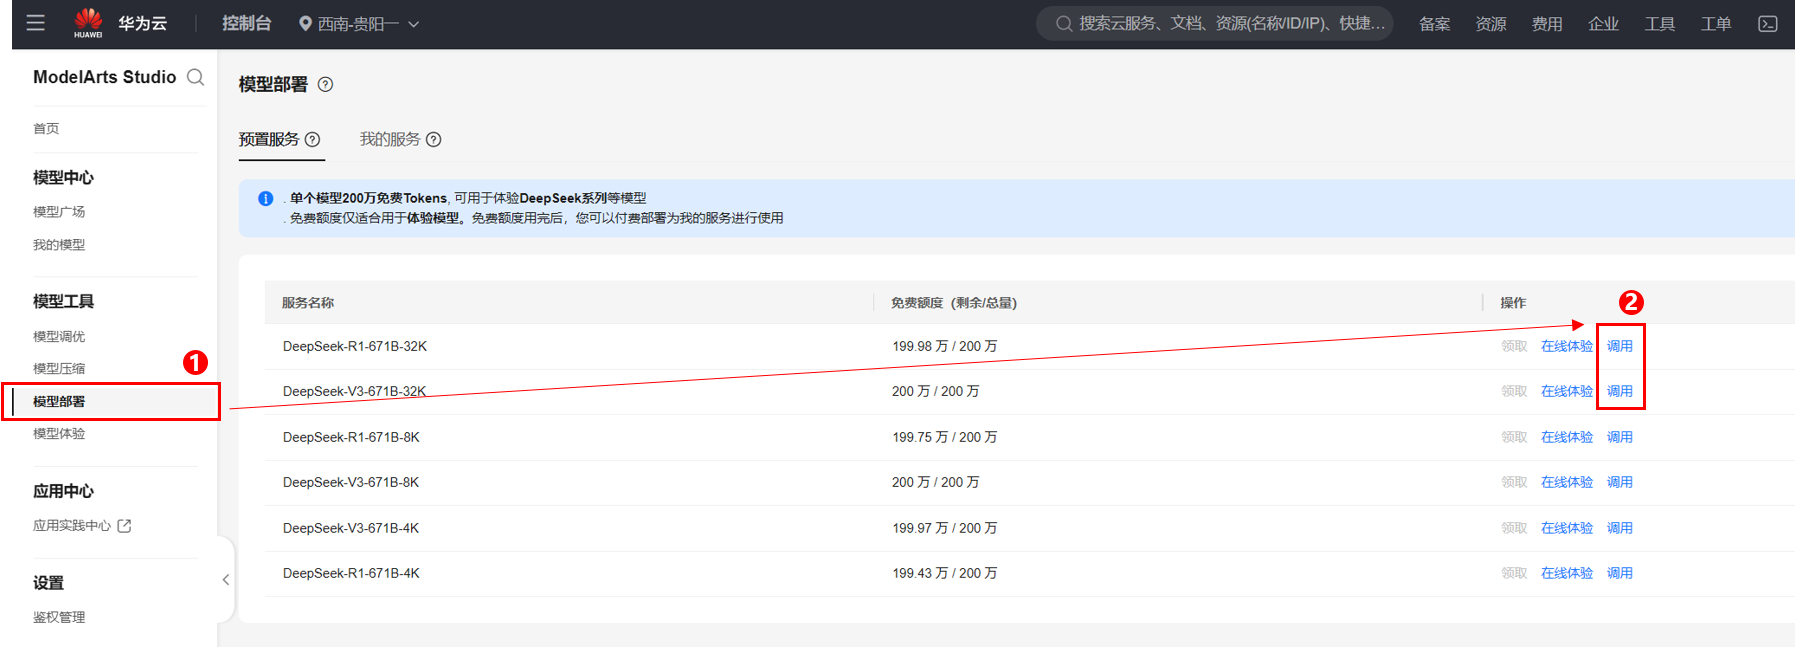
Task: Click quota value 199.43 万 / 200 万
Action: [944, 573]
